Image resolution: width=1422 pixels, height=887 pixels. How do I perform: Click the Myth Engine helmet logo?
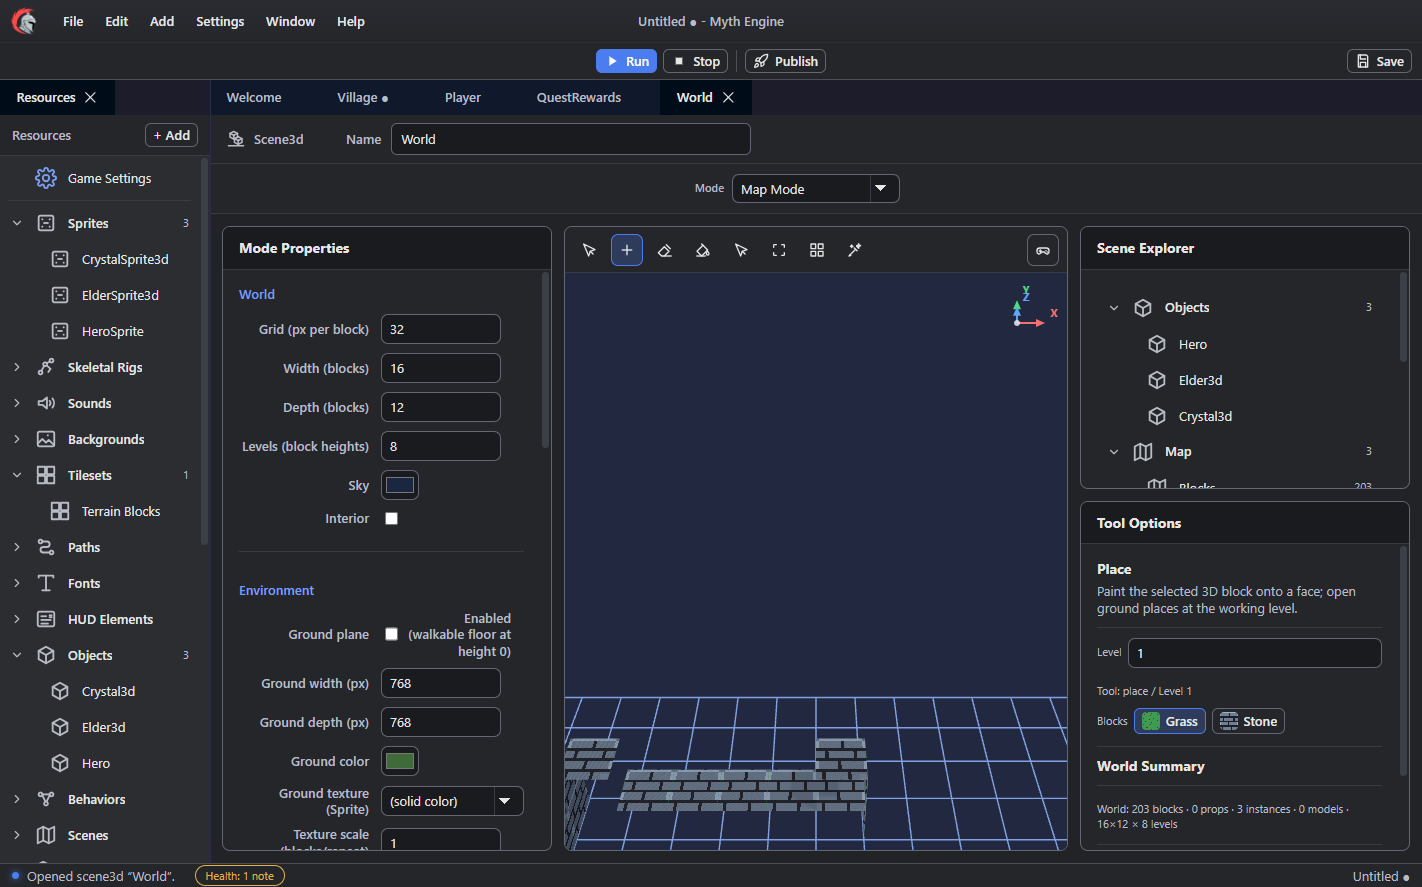click(x=24, y=21)
